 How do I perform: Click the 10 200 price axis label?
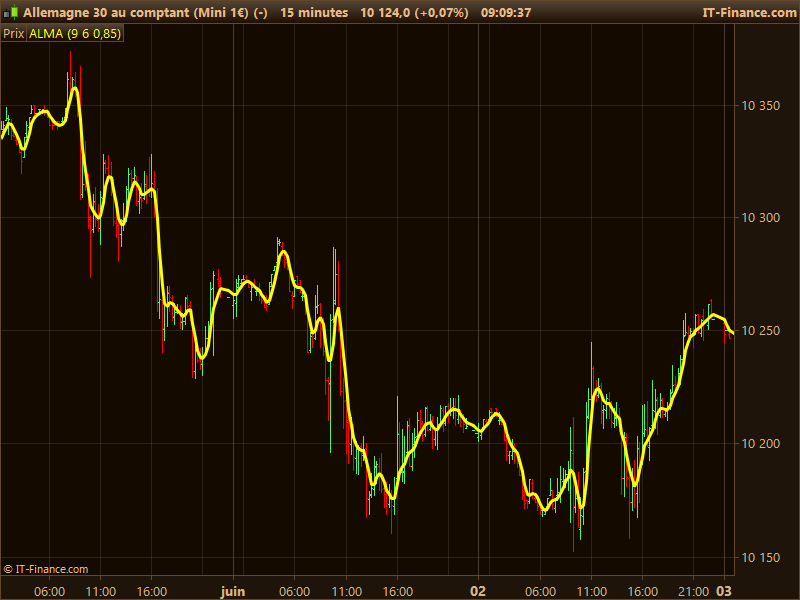(x=760, y=443)
